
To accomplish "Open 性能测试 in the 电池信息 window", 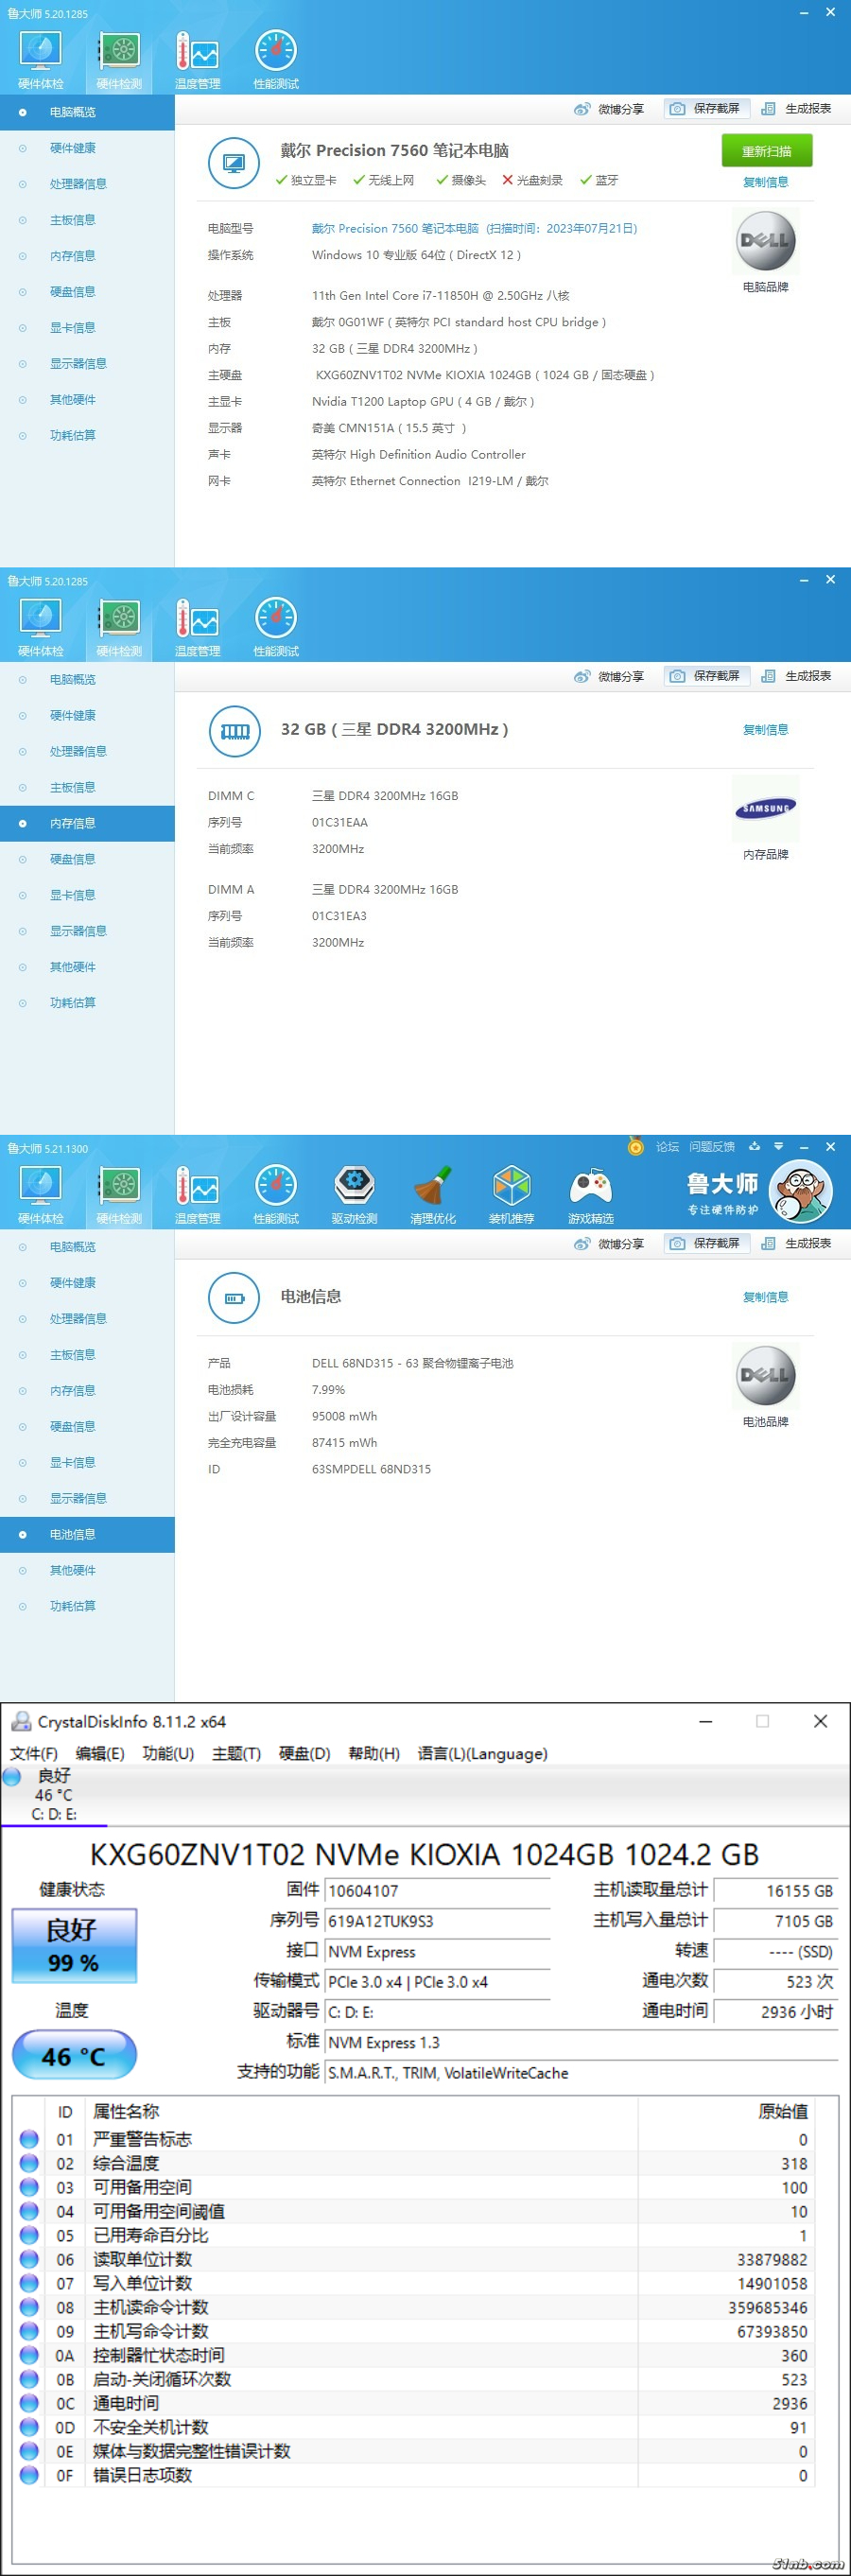I will (x=276, y=1195).
